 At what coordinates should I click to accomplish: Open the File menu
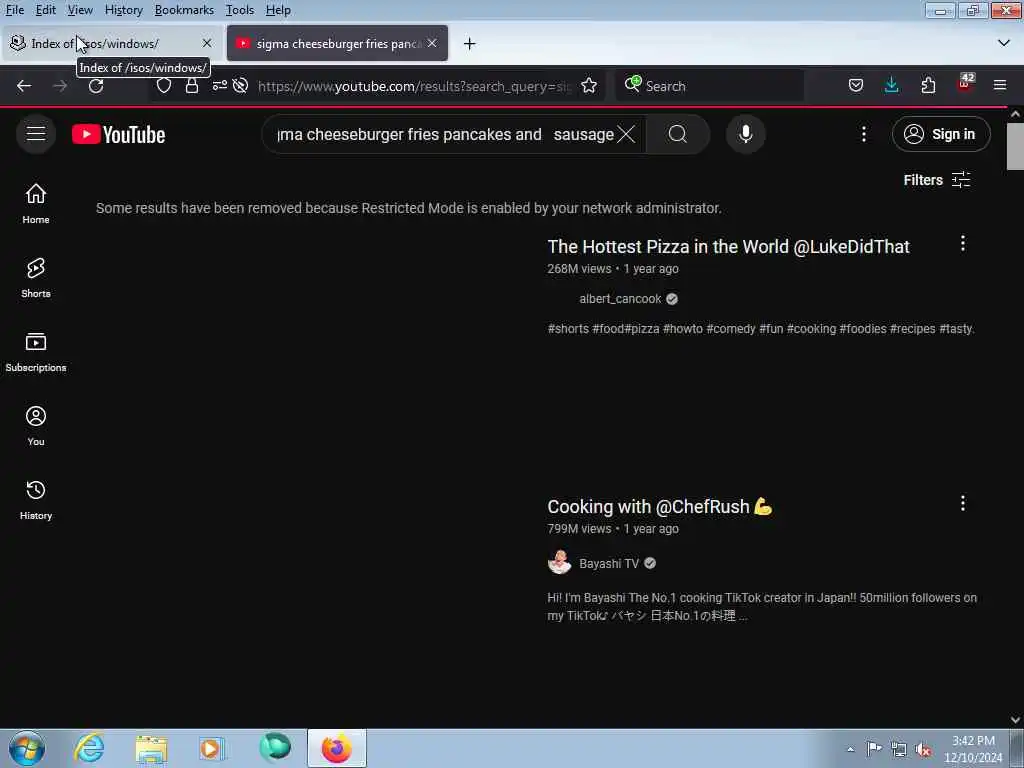(x=15, y=10)
